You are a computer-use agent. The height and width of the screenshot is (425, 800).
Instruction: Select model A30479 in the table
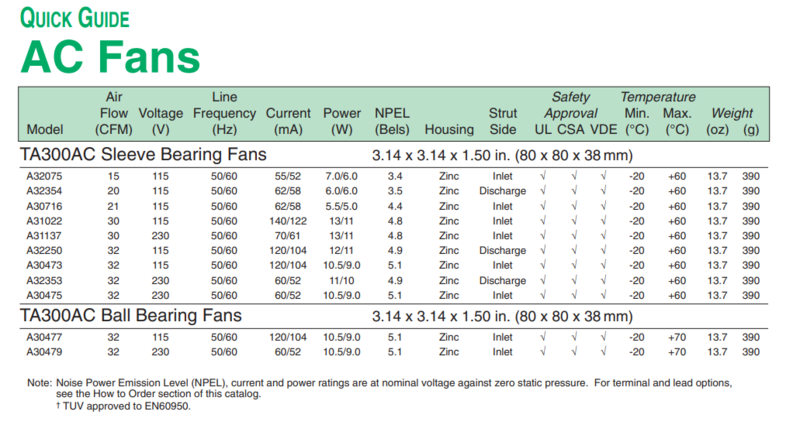[45, 352]
